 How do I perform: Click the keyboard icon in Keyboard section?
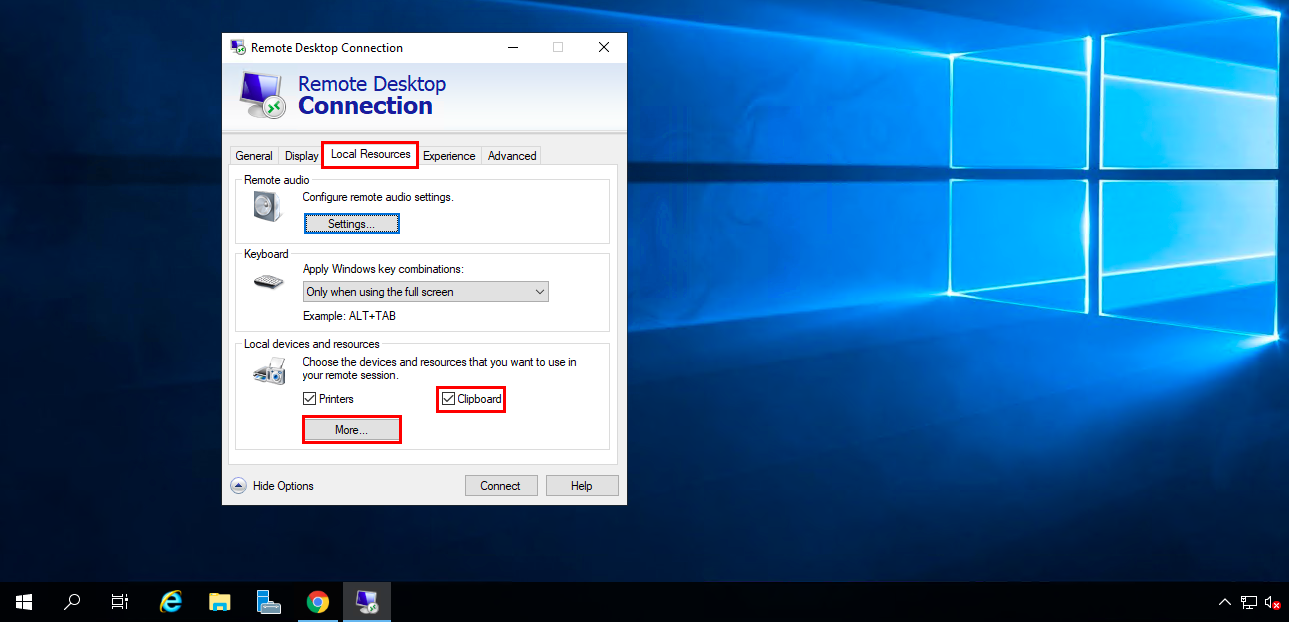[268, 281]
